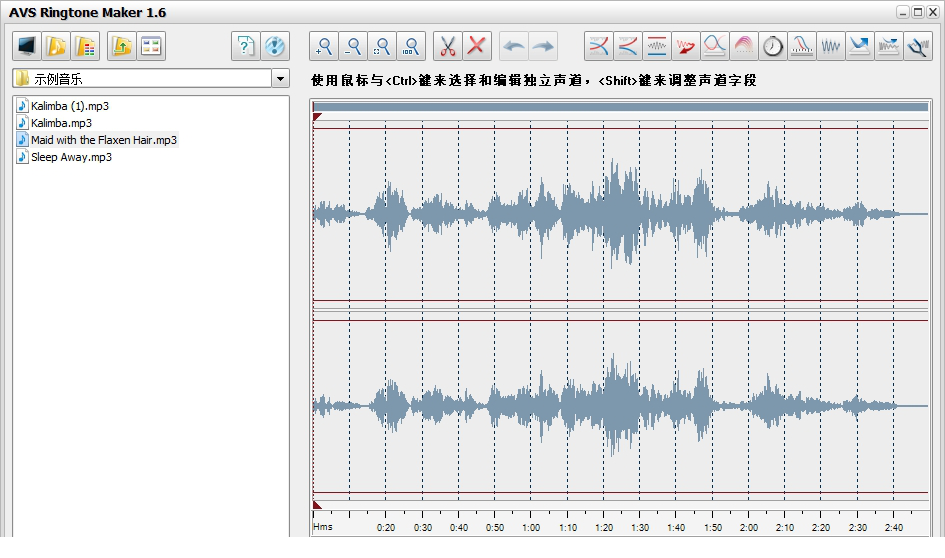This screenshot has width=945, height=558.
Task: Select Maid with the Flaxen Hair.mp3
Action: (x=97, y=140)
